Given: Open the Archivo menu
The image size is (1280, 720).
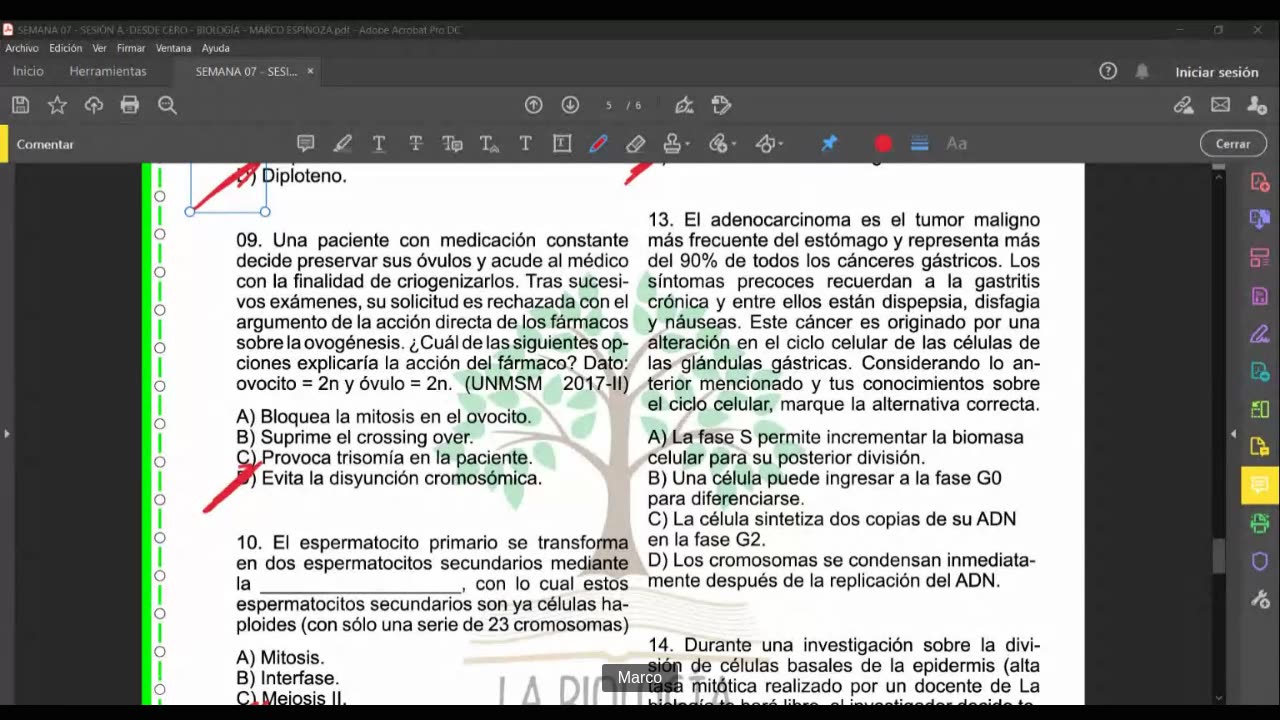Looking at the screenshot, I should coord(22,48).
